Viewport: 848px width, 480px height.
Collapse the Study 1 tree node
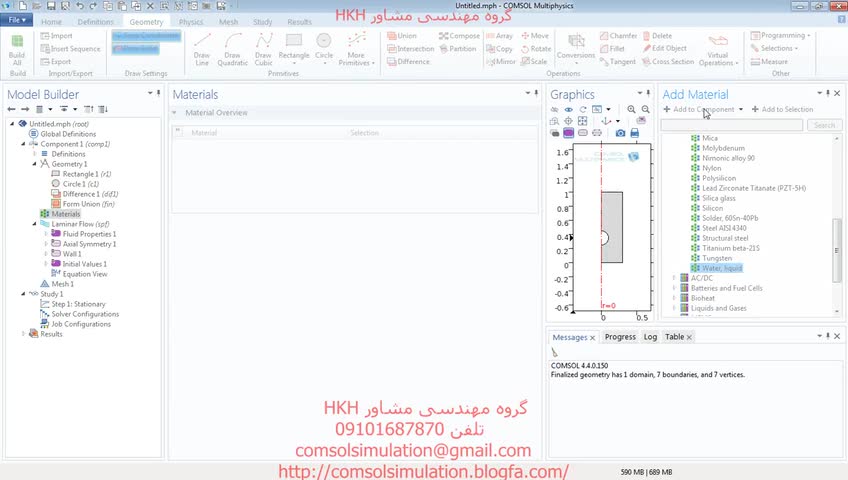point(23,294)
